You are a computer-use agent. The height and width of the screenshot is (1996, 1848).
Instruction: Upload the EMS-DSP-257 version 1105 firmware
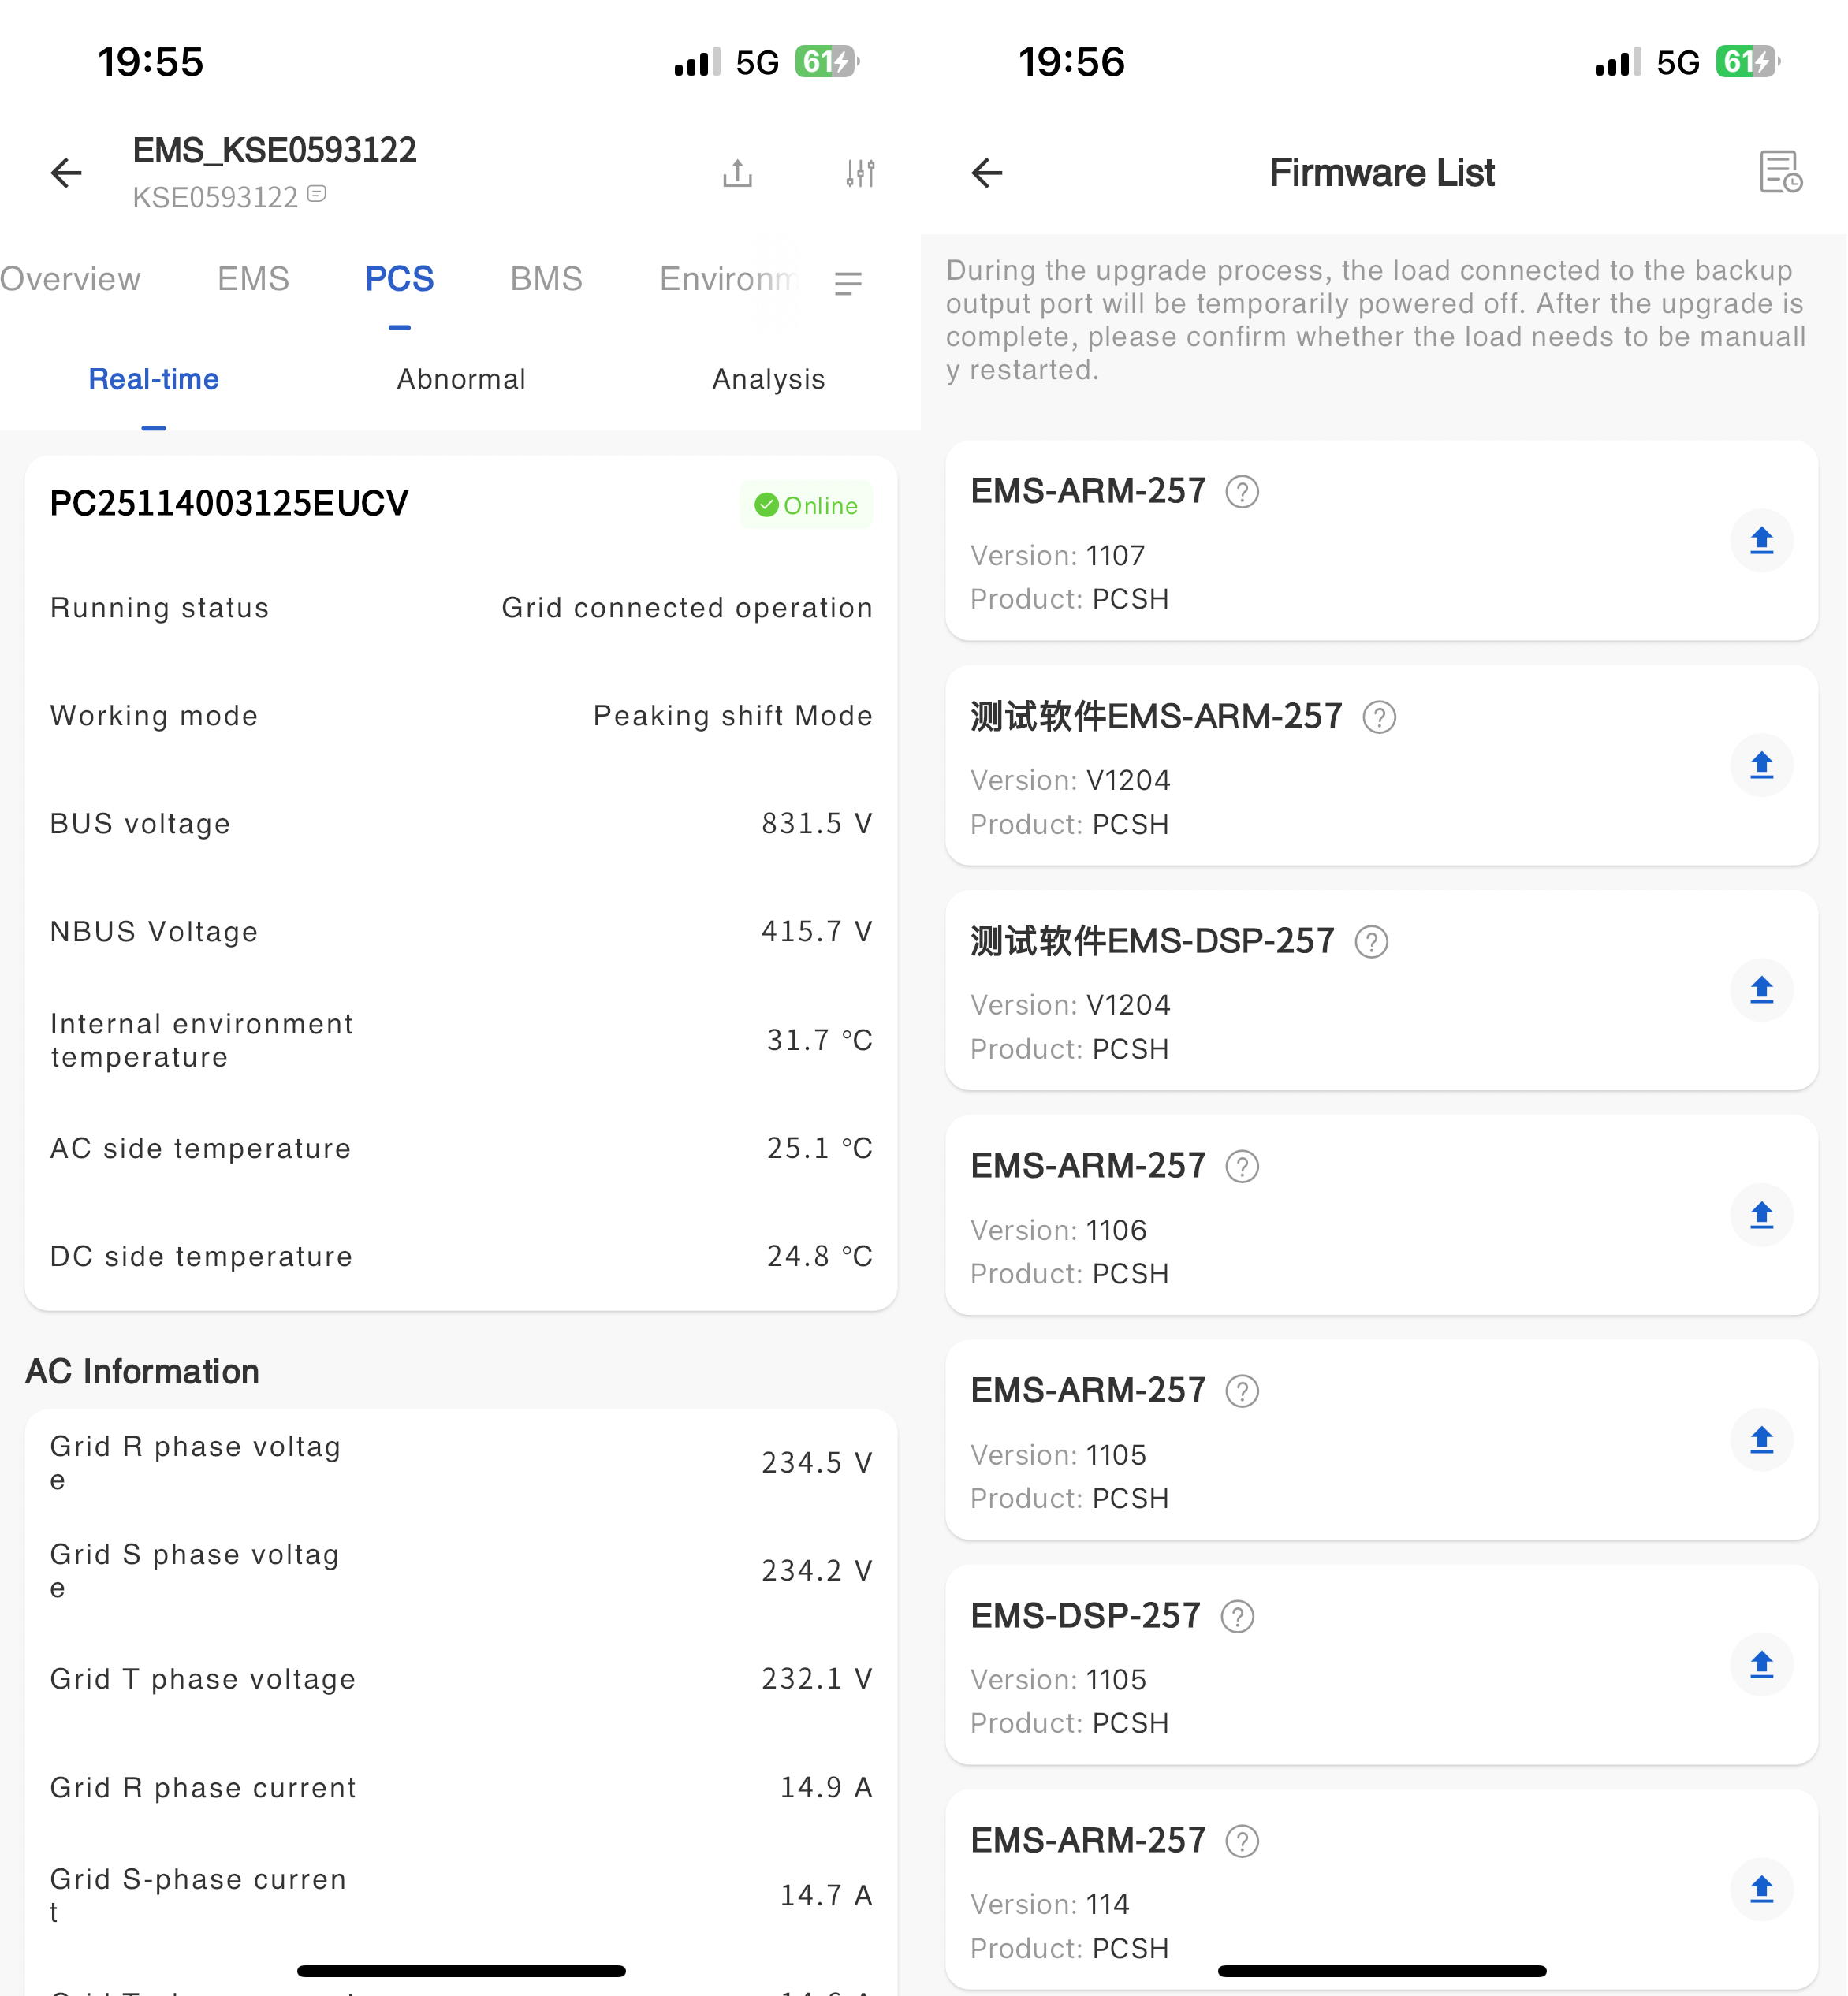(1761, 1665)
